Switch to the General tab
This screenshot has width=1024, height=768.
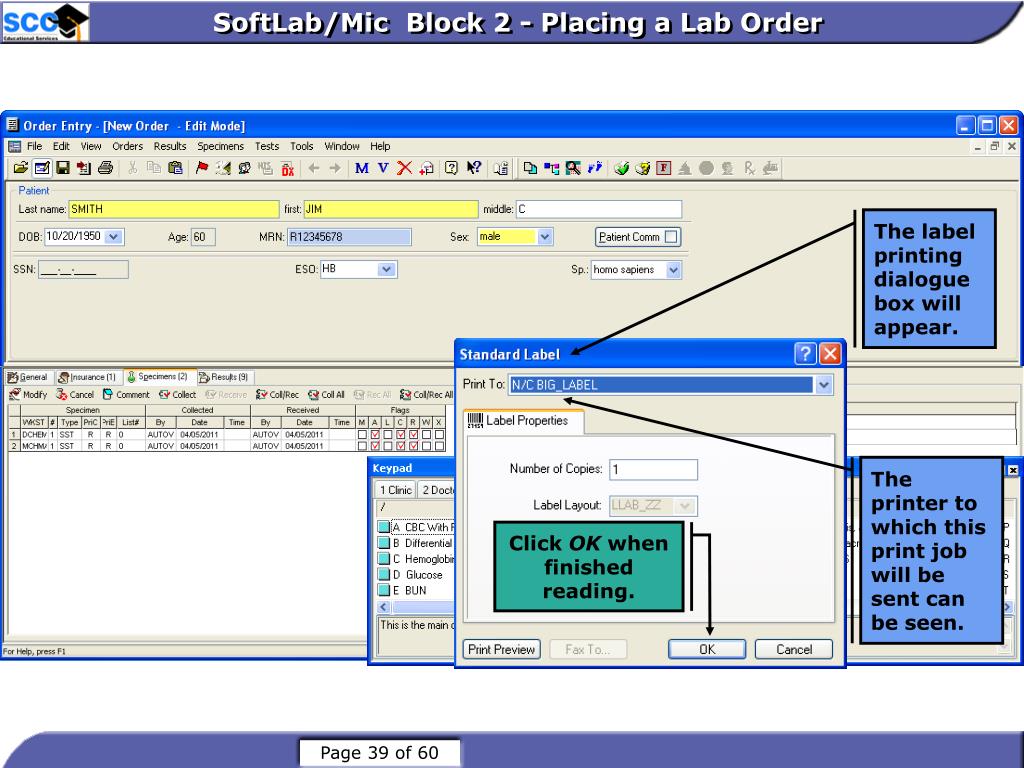[x=28, y=377]
